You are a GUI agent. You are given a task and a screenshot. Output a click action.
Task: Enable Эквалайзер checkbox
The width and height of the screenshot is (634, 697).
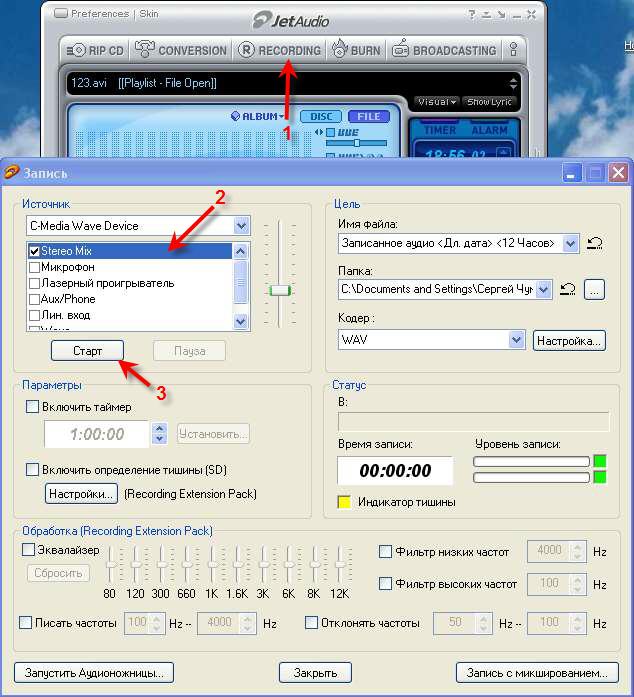pos(28,549)
